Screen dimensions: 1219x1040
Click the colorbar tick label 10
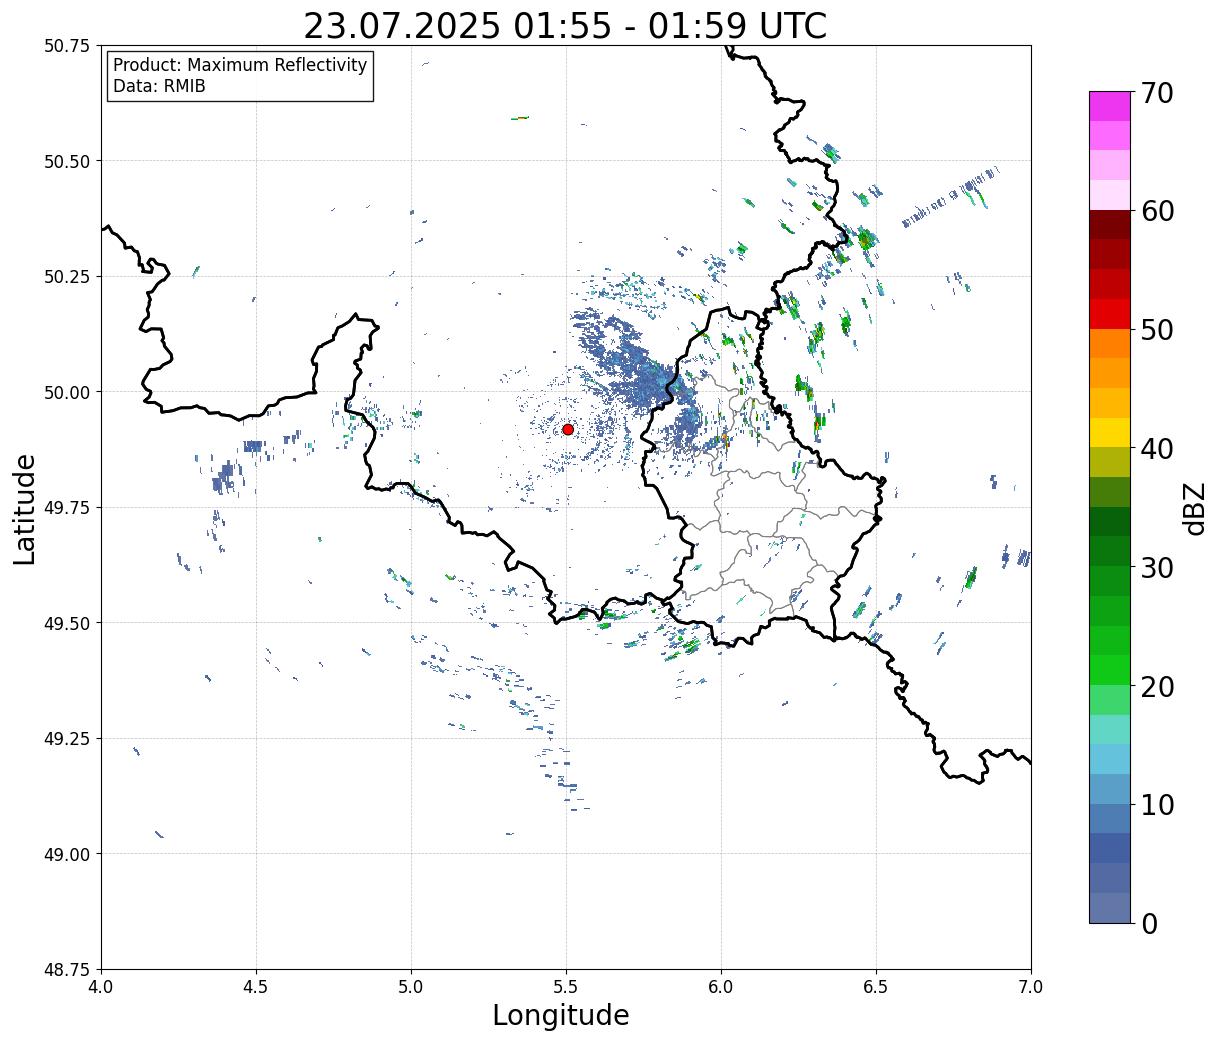tap(1157, 805)
